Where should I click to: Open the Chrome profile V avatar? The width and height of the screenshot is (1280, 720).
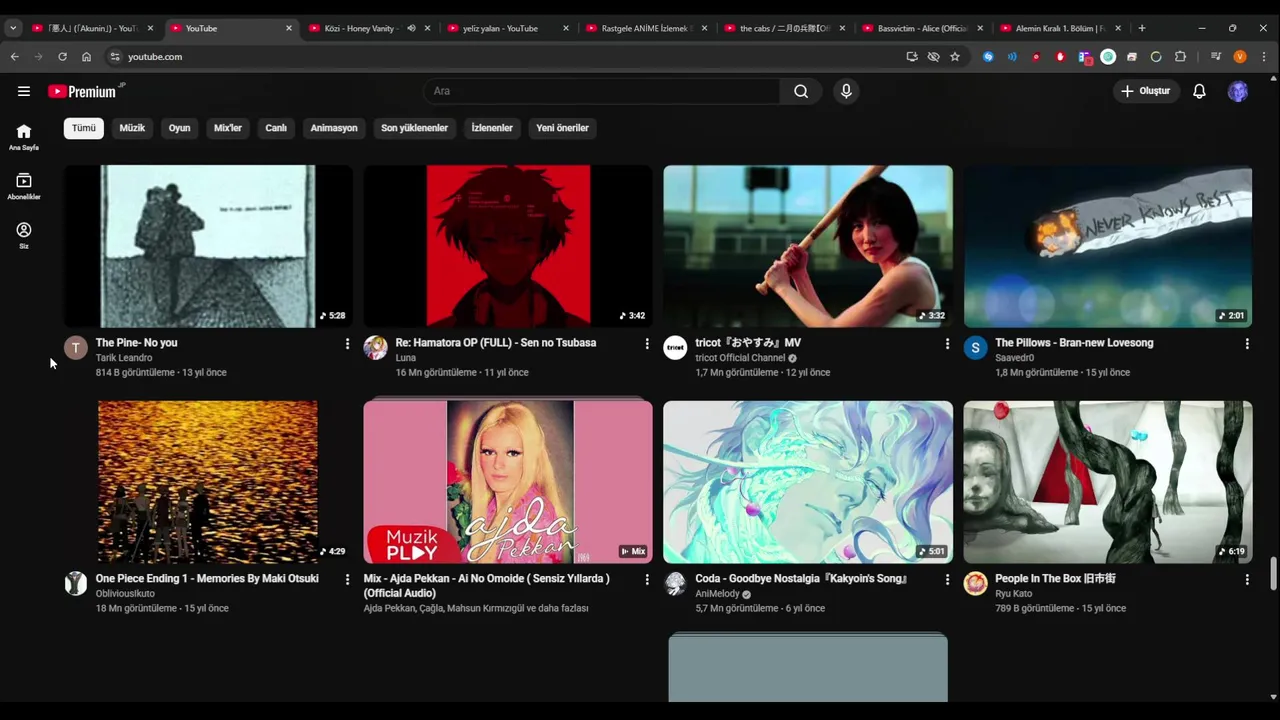1240,57
